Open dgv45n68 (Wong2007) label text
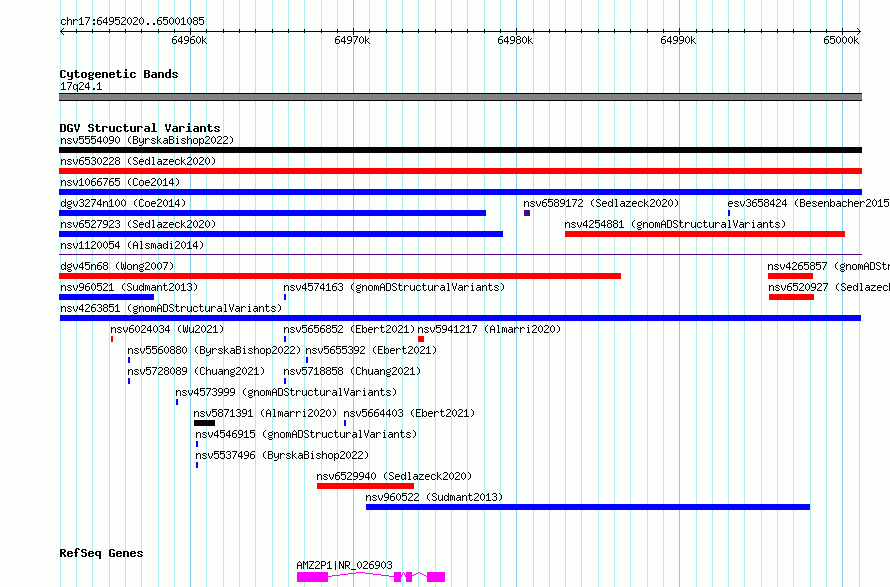 coord(117,266)
